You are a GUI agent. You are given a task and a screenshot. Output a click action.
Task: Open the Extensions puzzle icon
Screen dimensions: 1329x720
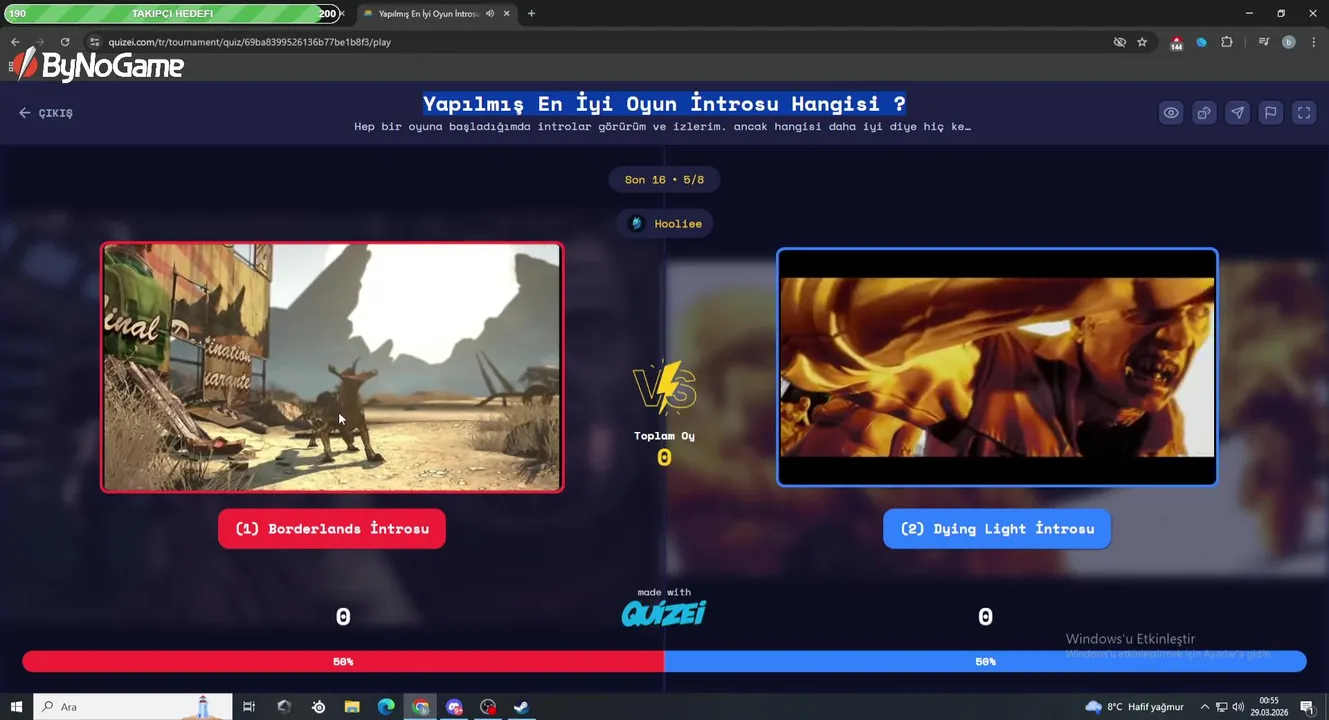[x=1227, y=42]
